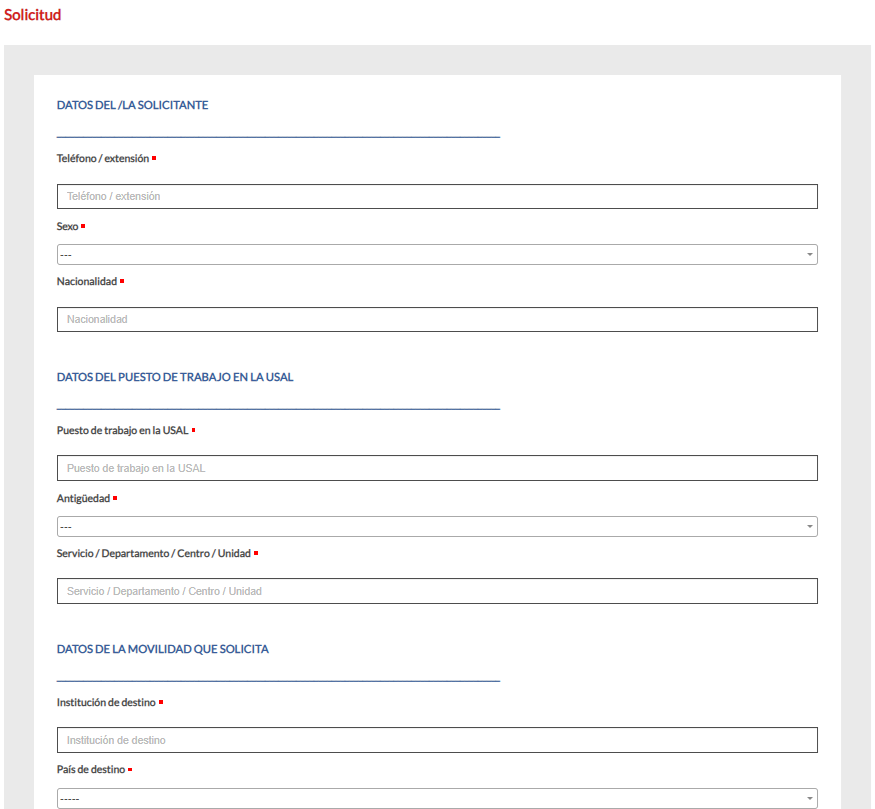
Task: Click the DATOS DEL PUESTO DE TRABAJO heading
Action: pos(175,377)
